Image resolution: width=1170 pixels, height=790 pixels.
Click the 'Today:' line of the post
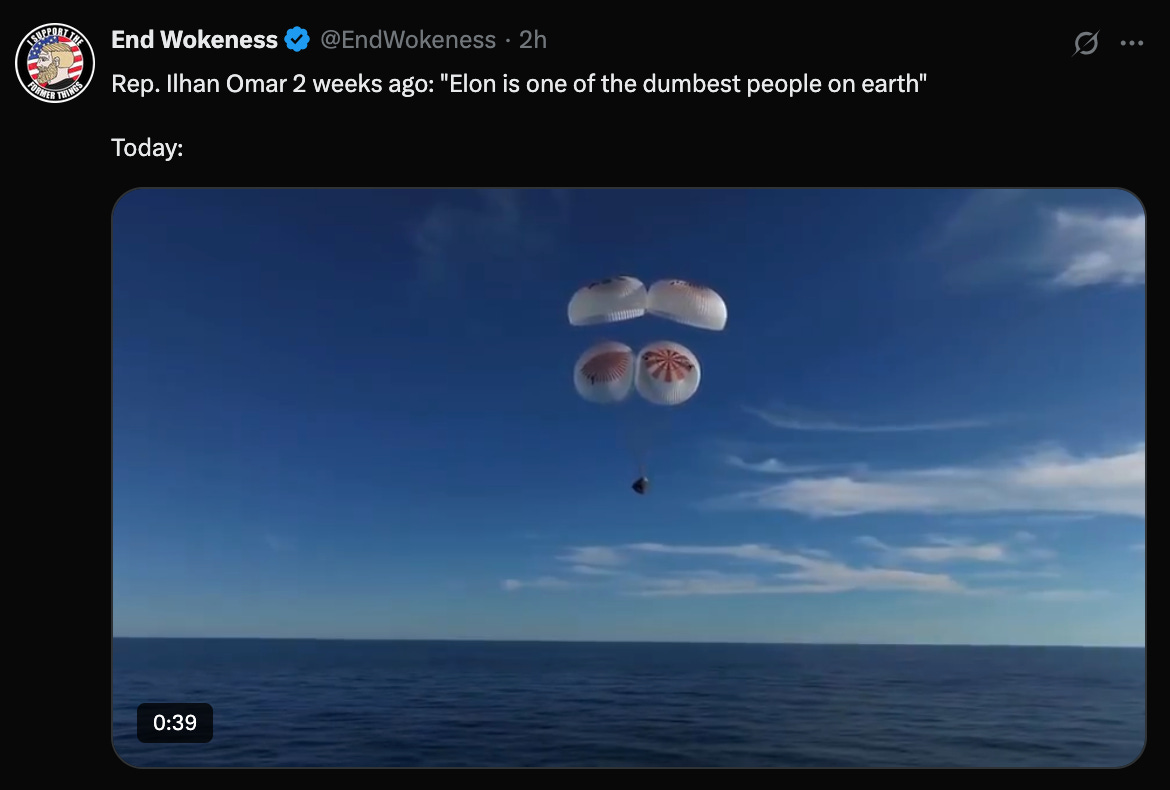tap(147, 148)
